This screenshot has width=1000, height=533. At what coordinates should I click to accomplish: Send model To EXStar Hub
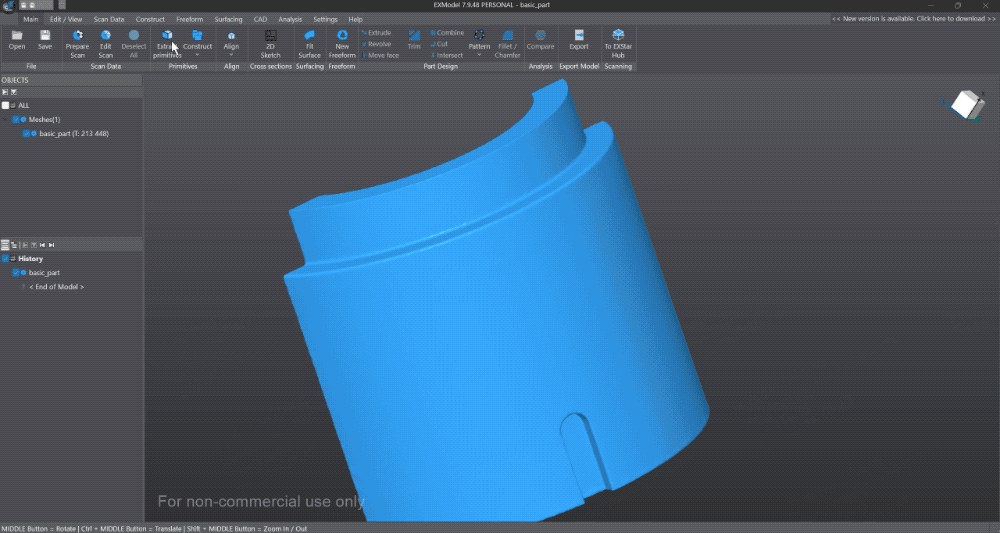(x=618, y=40)
